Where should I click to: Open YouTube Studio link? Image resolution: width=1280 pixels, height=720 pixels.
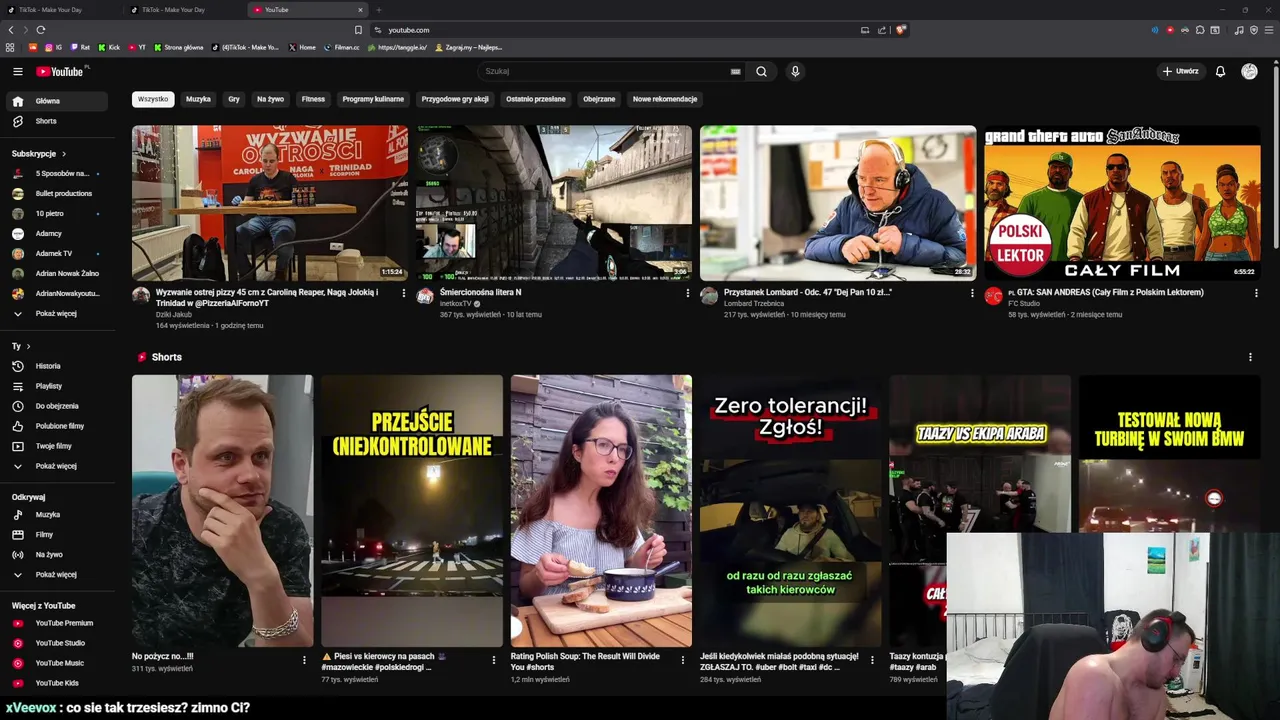57,643
